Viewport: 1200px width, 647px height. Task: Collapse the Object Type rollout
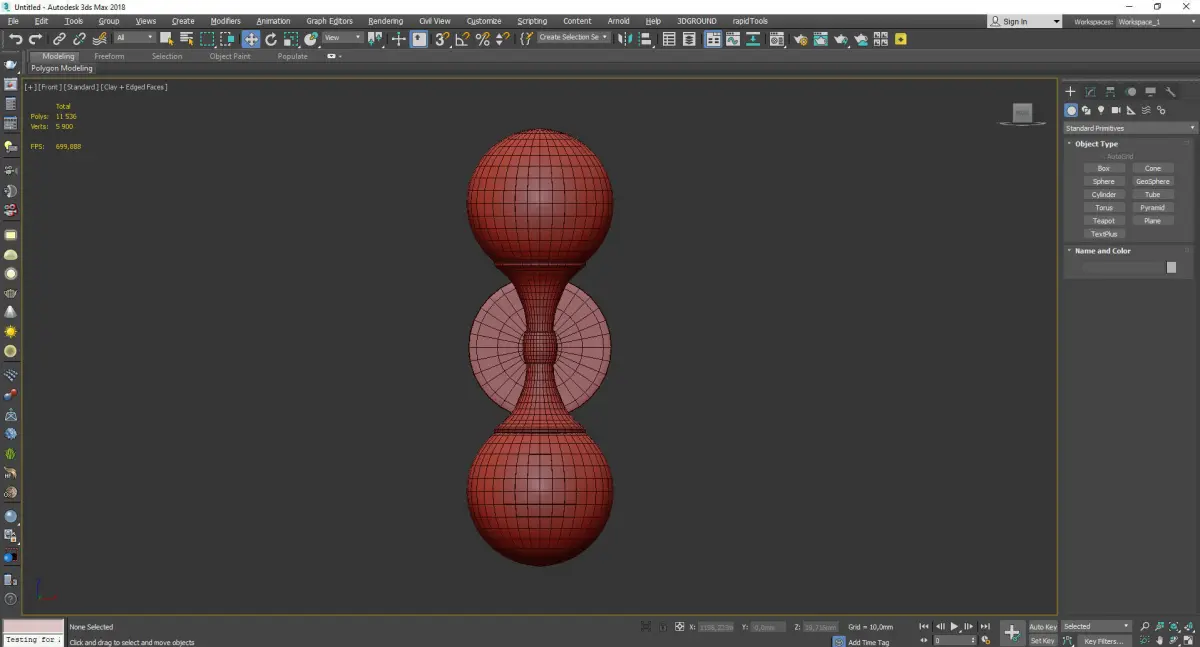pyautogui.click(x=1096, y=144)
